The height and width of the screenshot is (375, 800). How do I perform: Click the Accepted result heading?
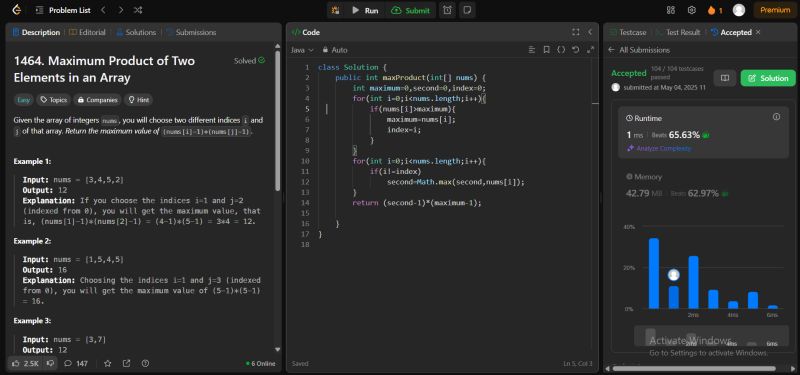pyautogui.click(x=629, y=73)
